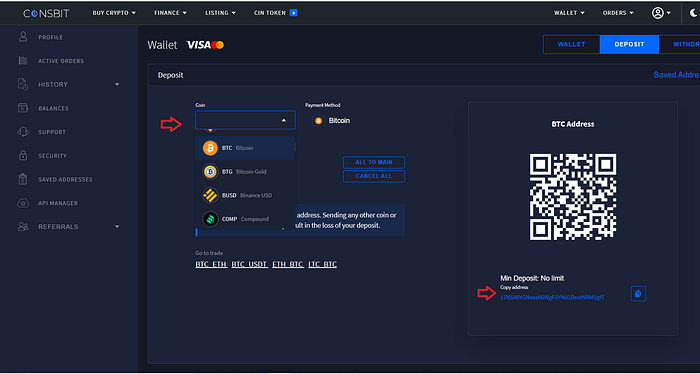This screenshot has width=700, height=374.
Task: Click the BTC Bitcoin coin icon in list
Action: (x=210, y=148)
